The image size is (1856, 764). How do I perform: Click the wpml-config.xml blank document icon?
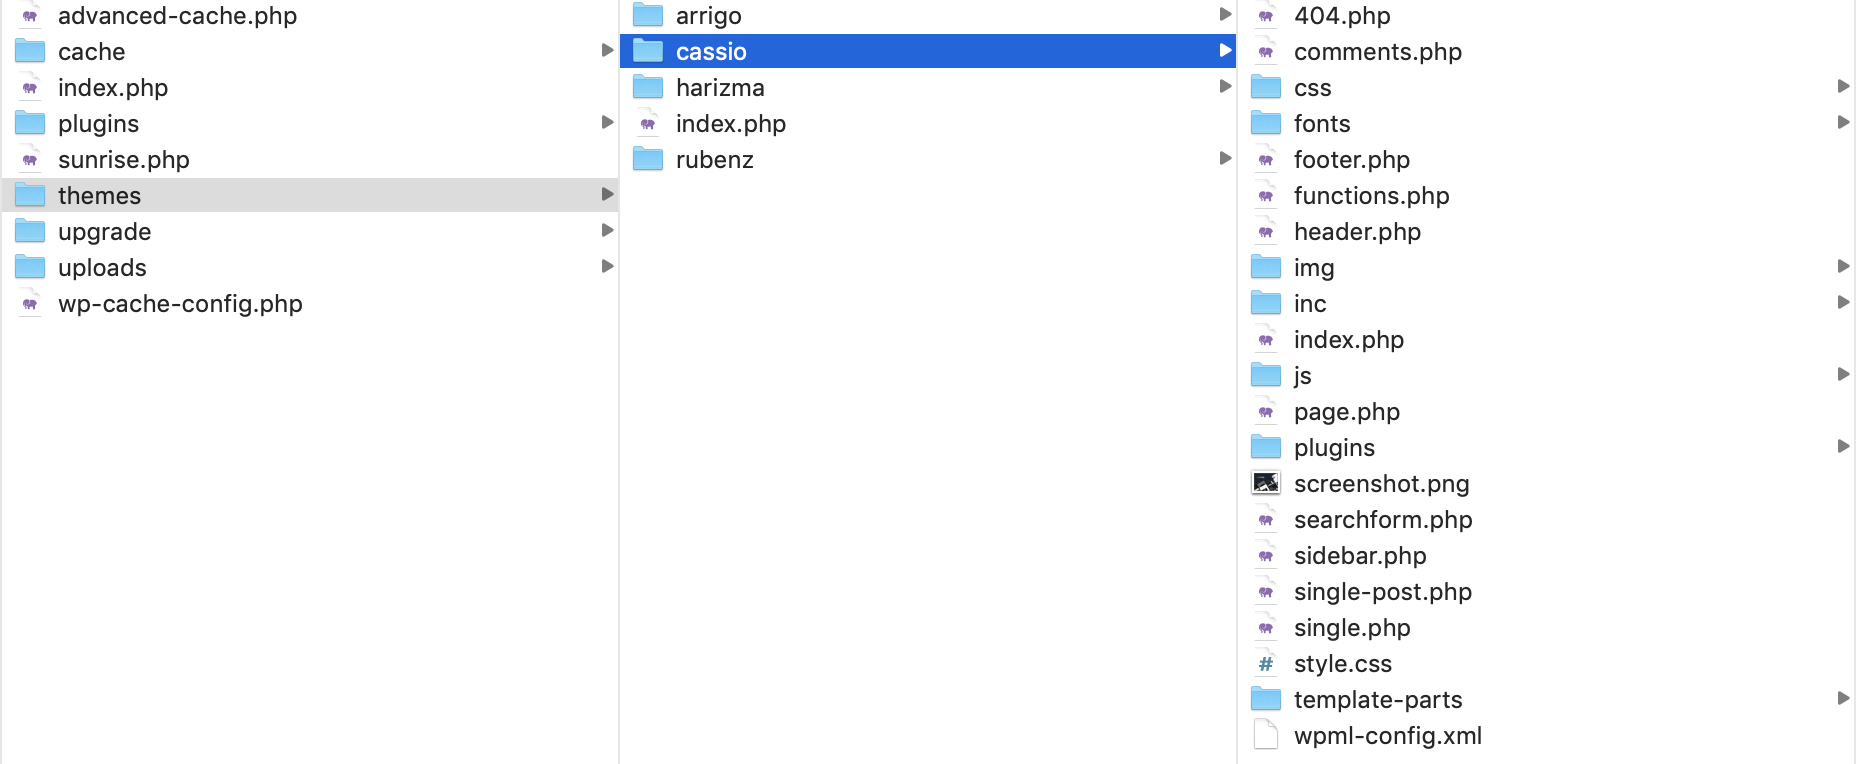point(1266,735)
